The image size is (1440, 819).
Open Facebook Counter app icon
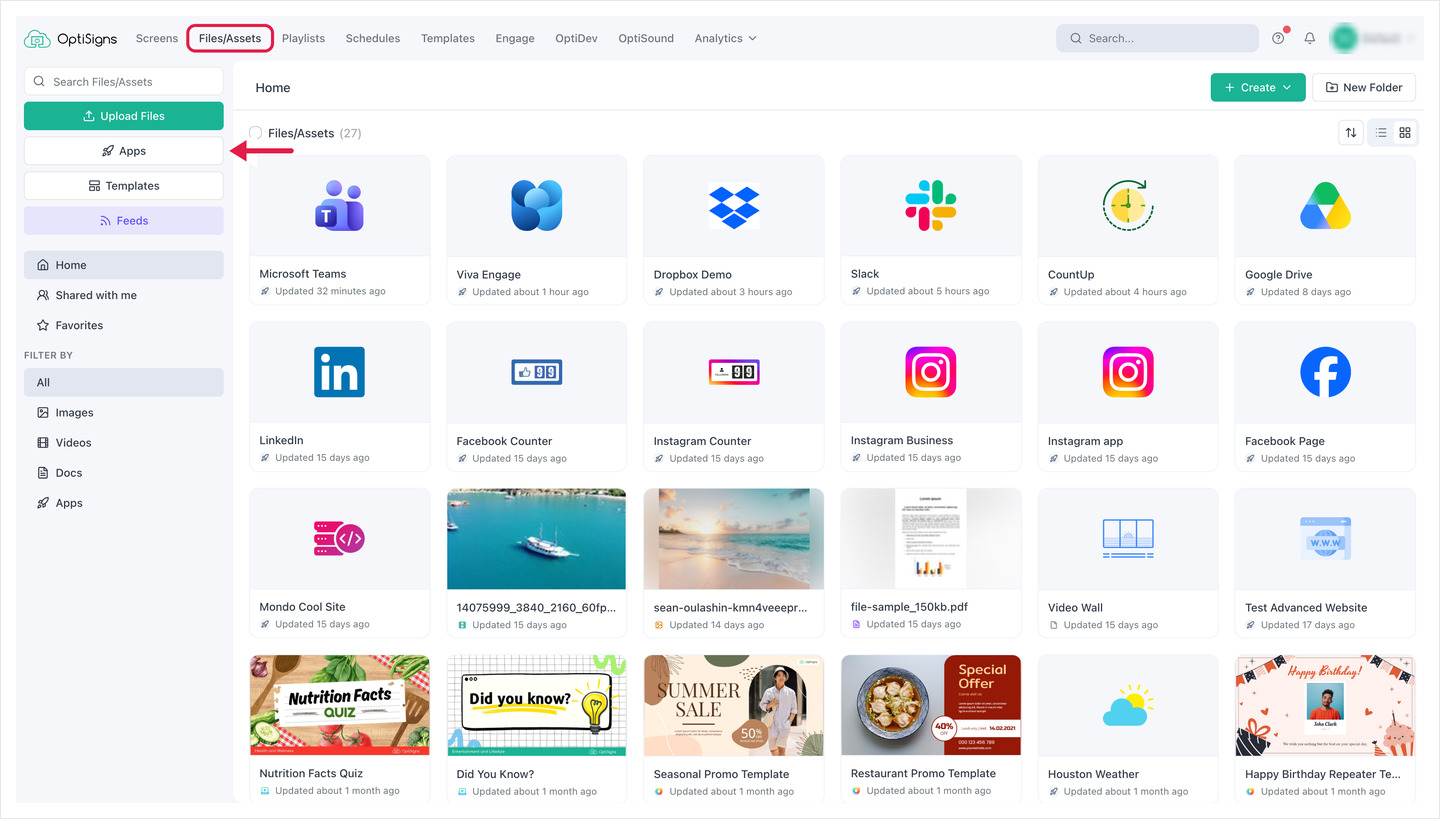click(537, 372)
